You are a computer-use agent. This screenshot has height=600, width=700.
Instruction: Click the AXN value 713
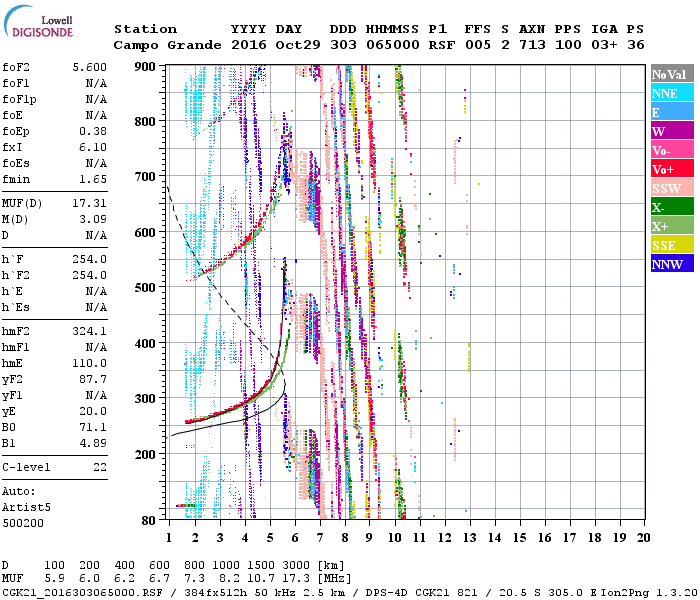click(532, 45)
